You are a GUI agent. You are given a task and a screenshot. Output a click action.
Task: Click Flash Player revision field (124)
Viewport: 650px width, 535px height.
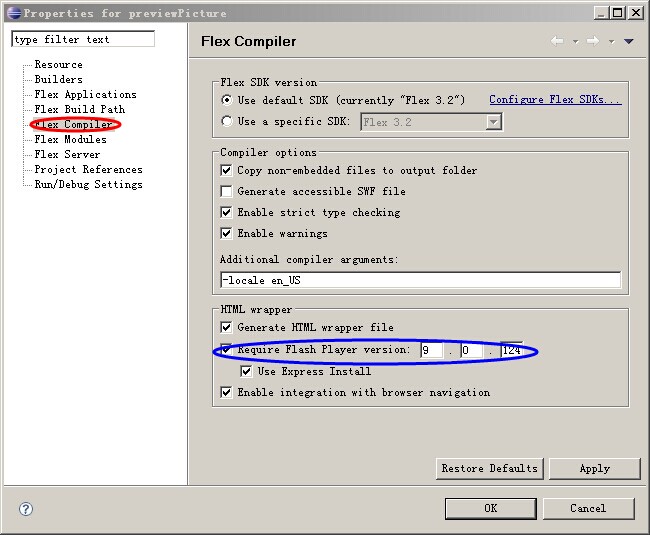click(x=512, y=350)
